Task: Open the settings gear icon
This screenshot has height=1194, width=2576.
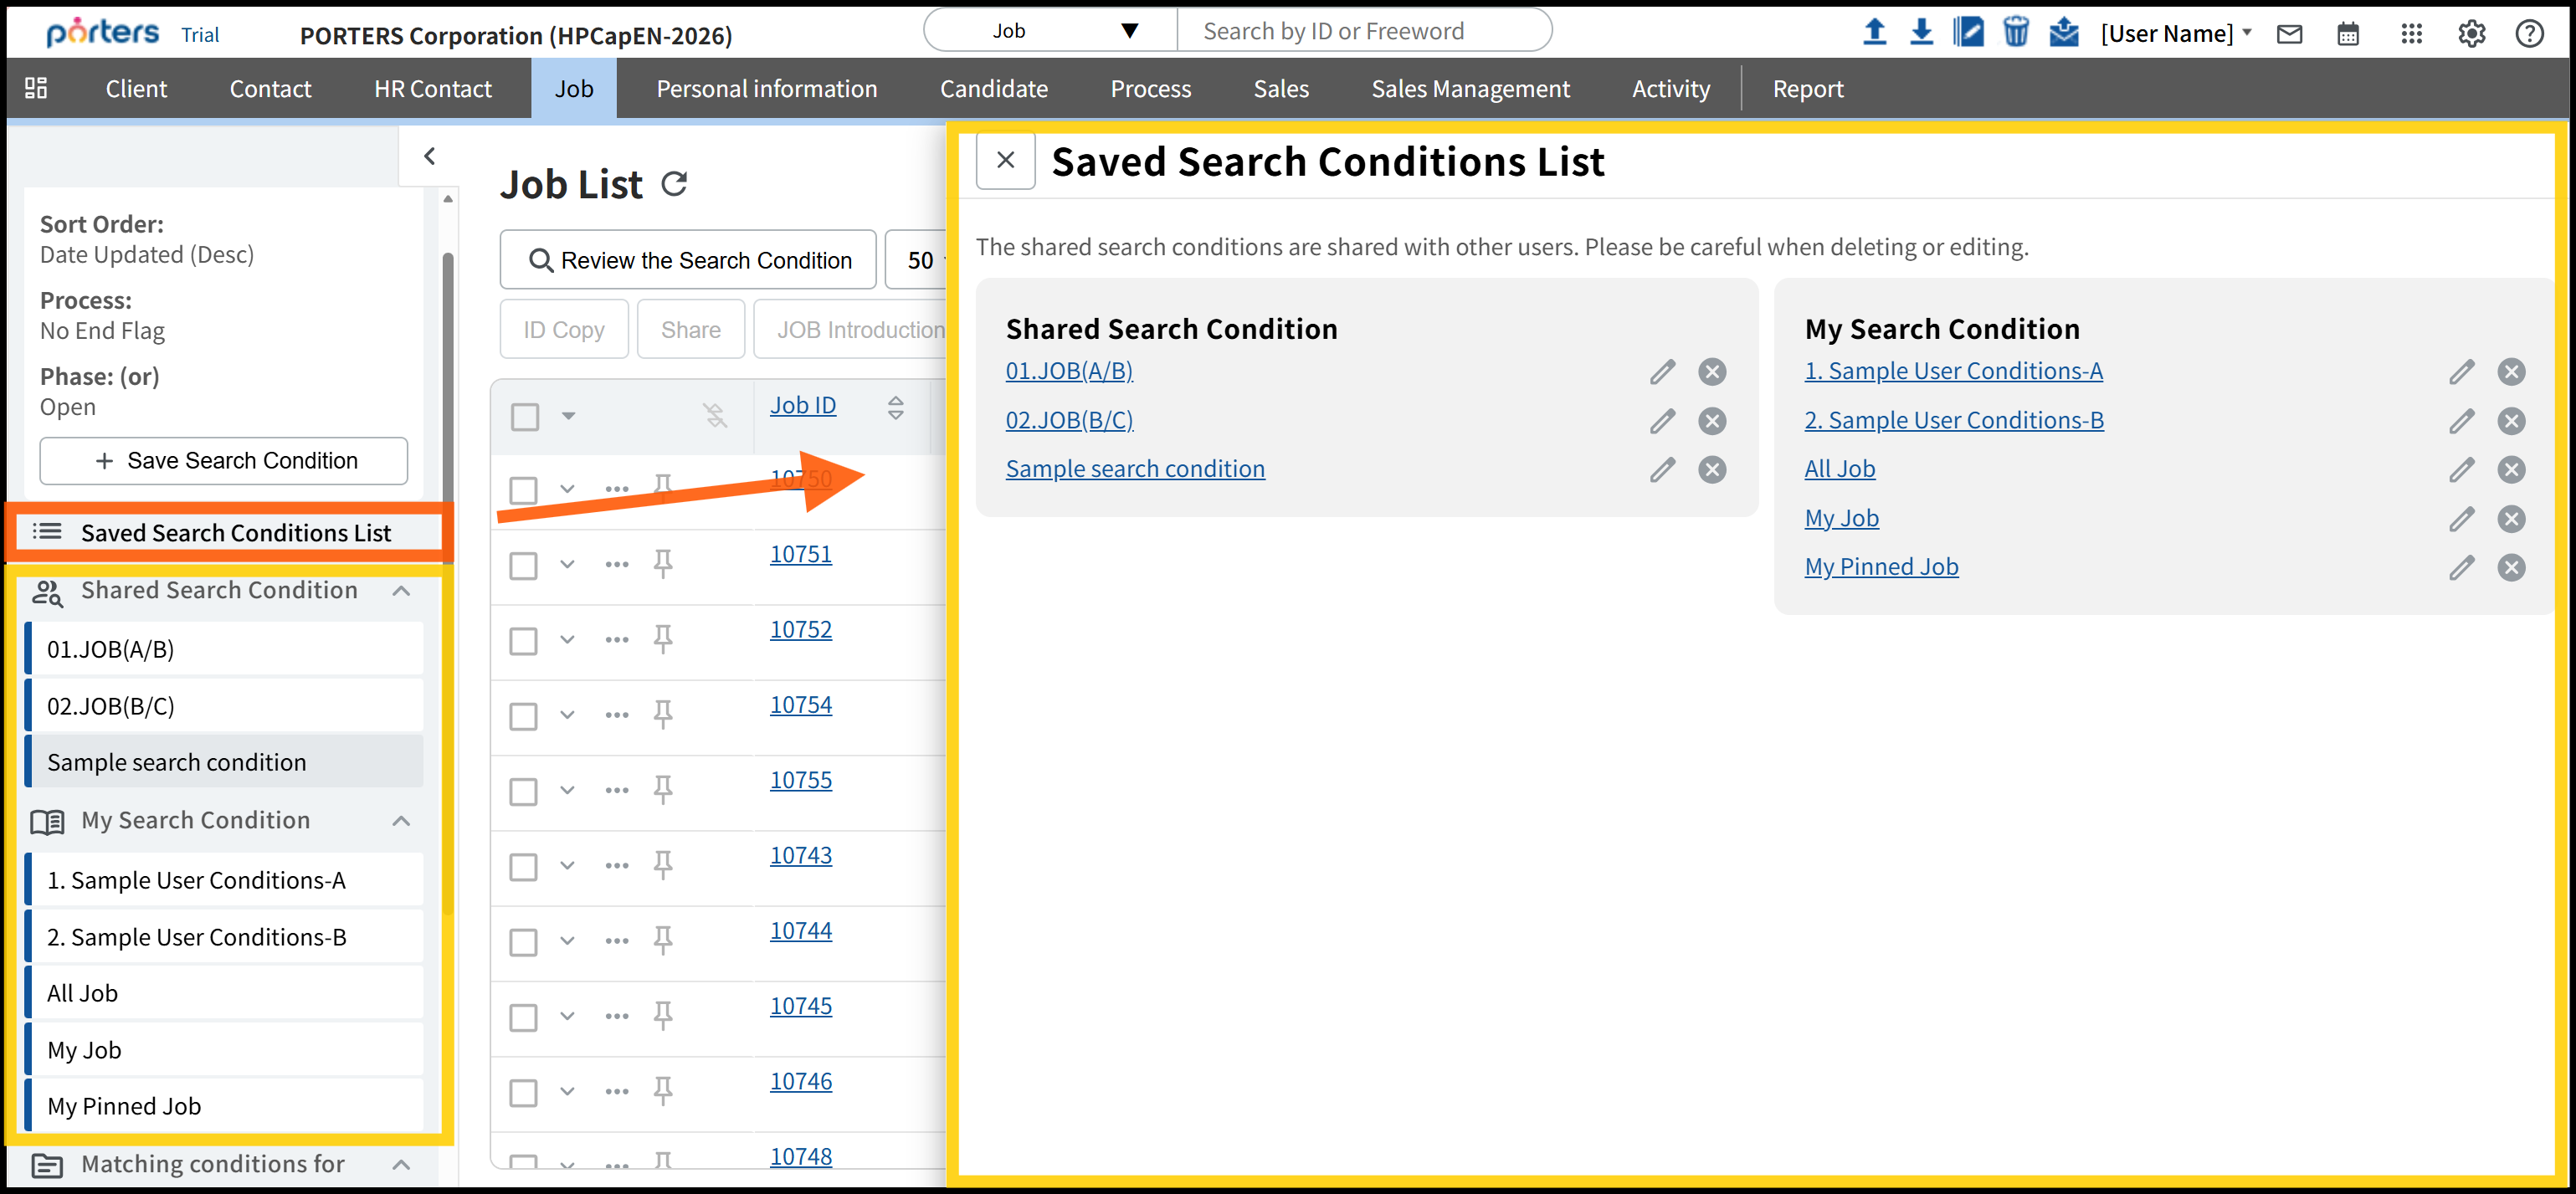Action: point(2471,34)
